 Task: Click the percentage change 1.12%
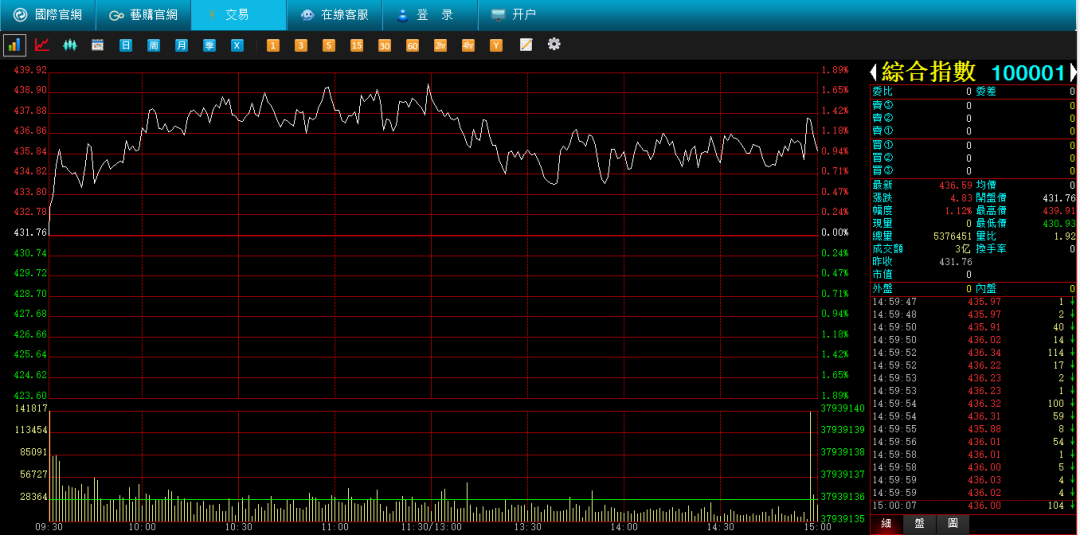click(x=958, y=211)
